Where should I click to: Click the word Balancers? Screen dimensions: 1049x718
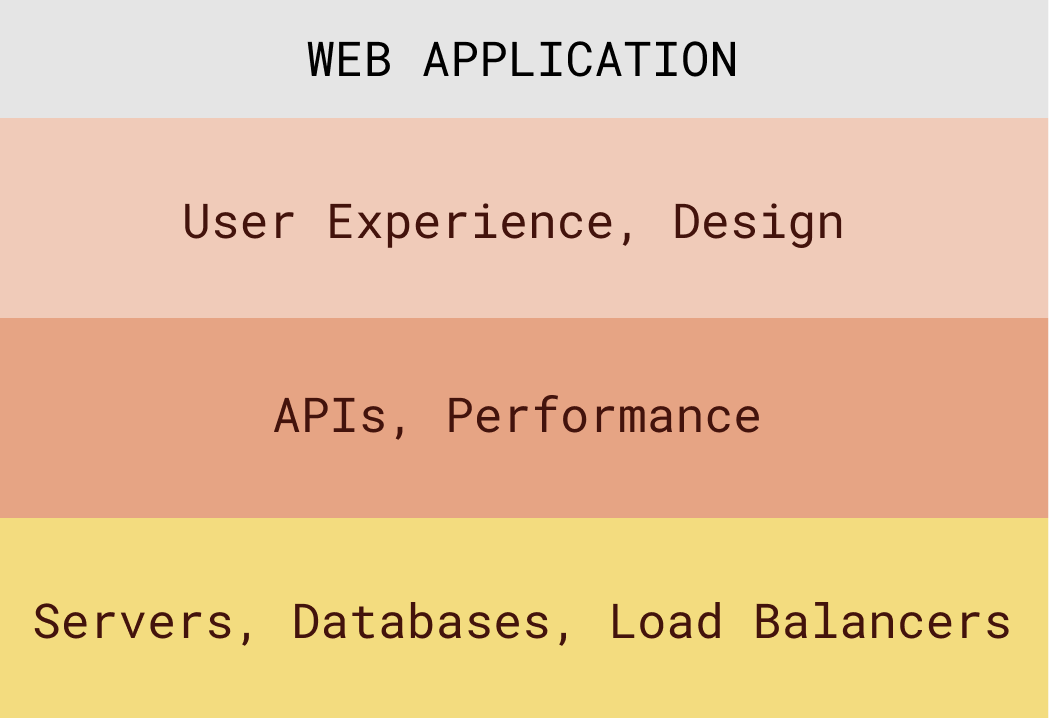coord(882,622)
